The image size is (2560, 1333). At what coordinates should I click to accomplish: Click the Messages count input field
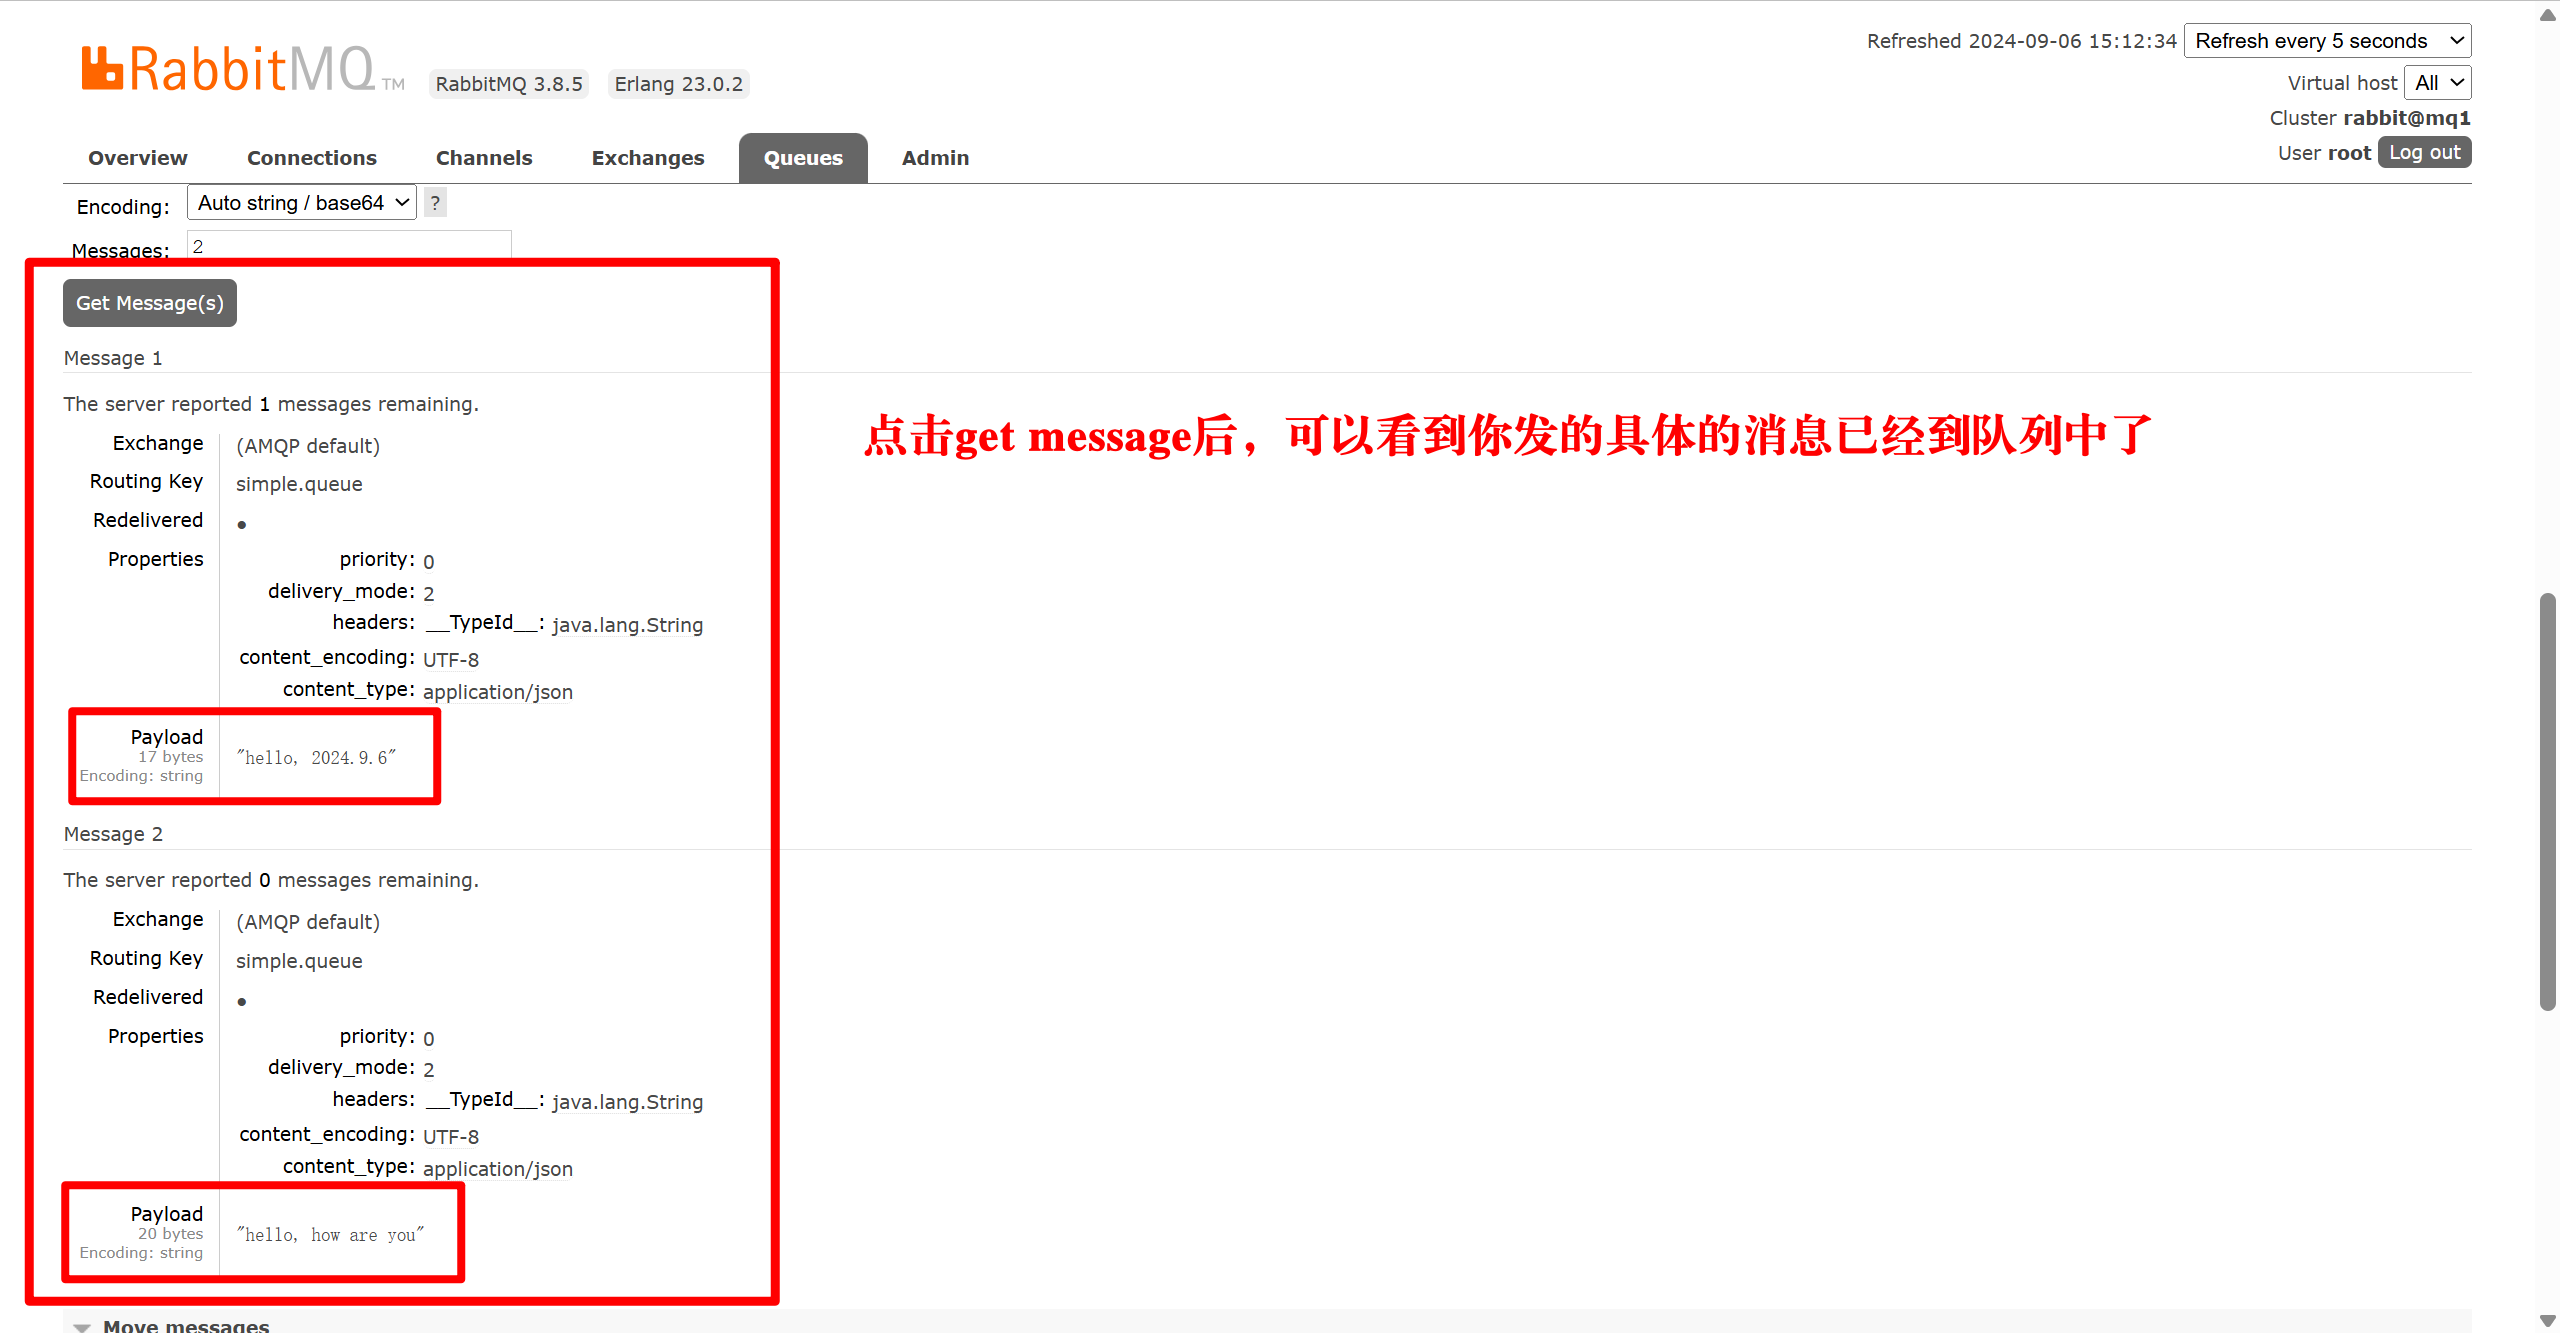click(x=349, y=245)
